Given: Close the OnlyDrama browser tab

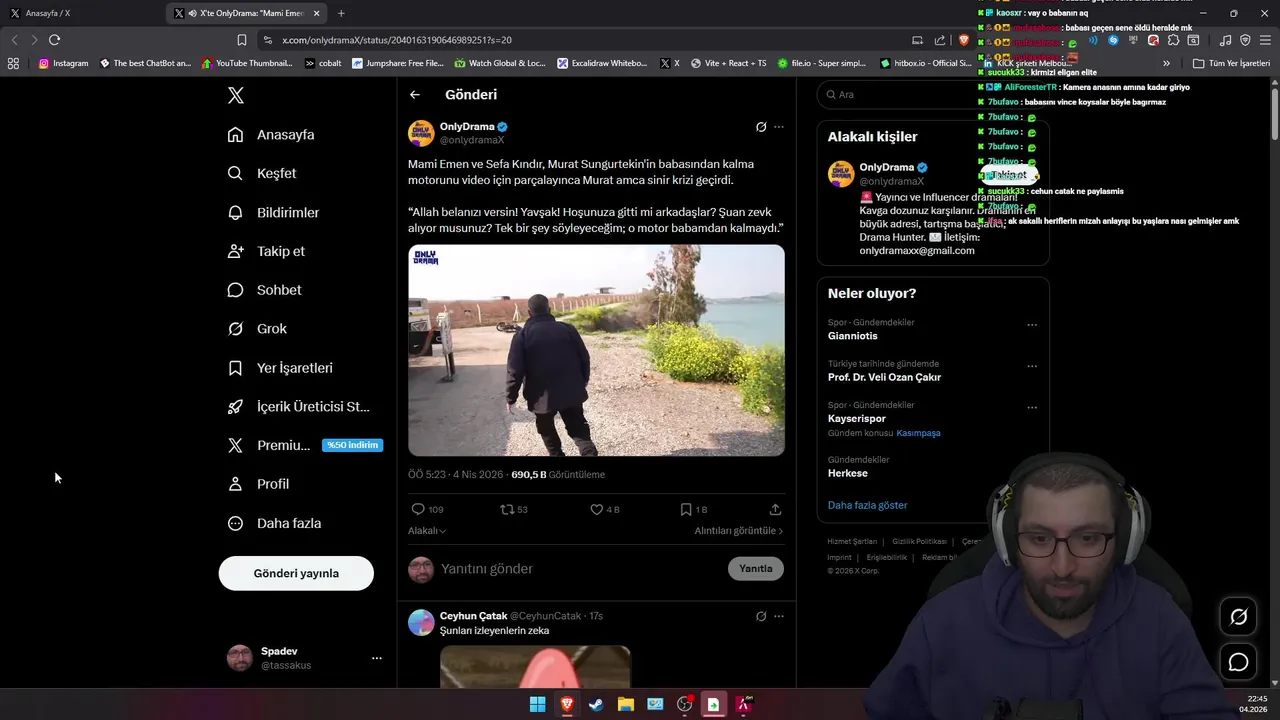Looking at the screenshot, I should [x=317, y=13].
